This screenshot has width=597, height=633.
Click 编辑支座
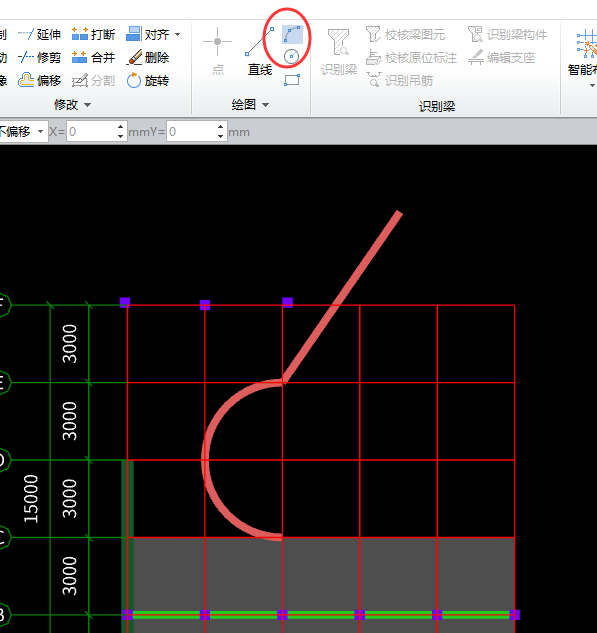click(x=501, y=58)
